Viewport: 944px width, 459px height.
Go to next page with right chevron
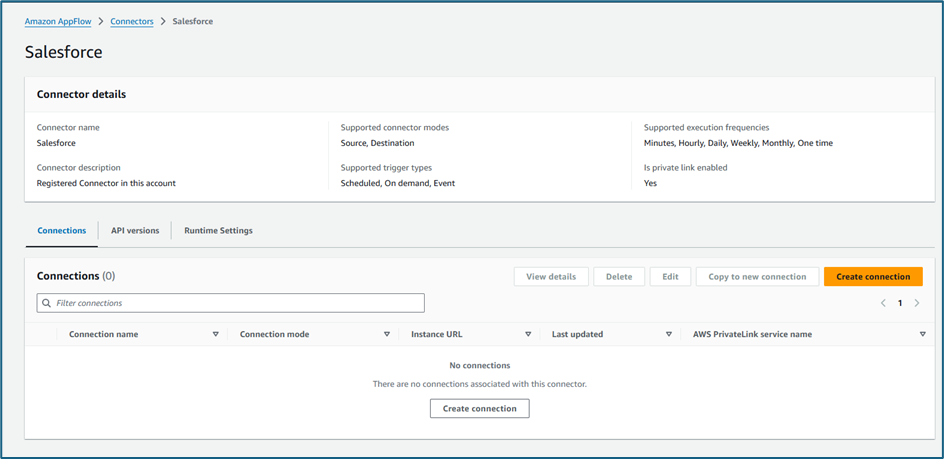917,303
